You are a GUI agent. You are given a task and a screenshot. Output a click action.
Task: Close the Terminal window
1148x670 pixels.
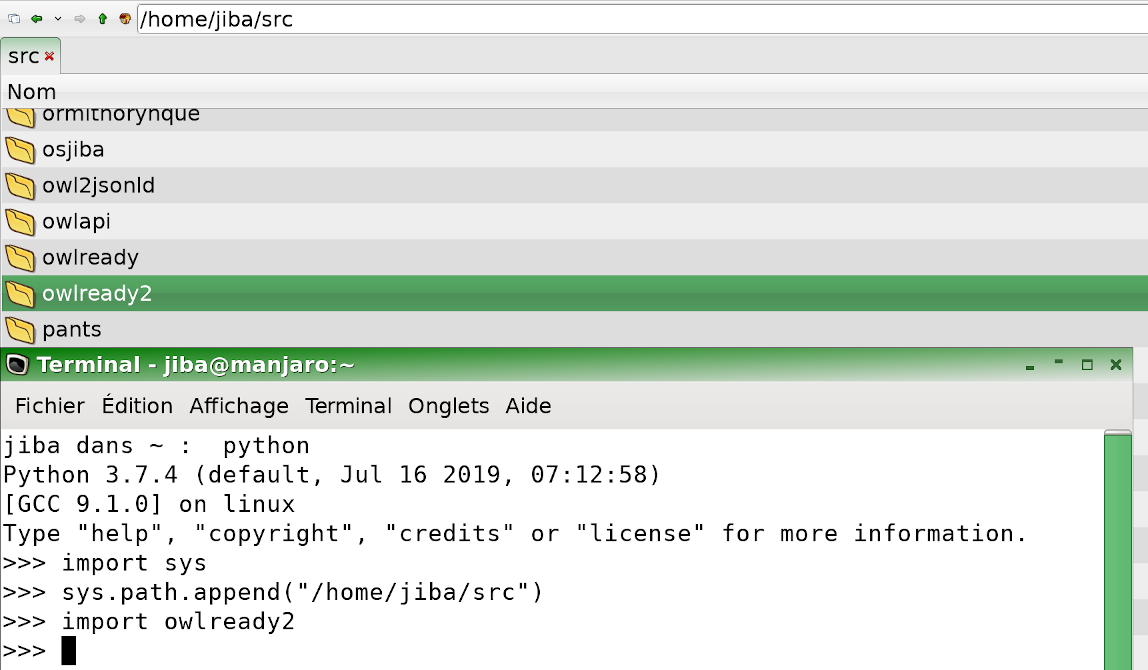(1116, 365)
